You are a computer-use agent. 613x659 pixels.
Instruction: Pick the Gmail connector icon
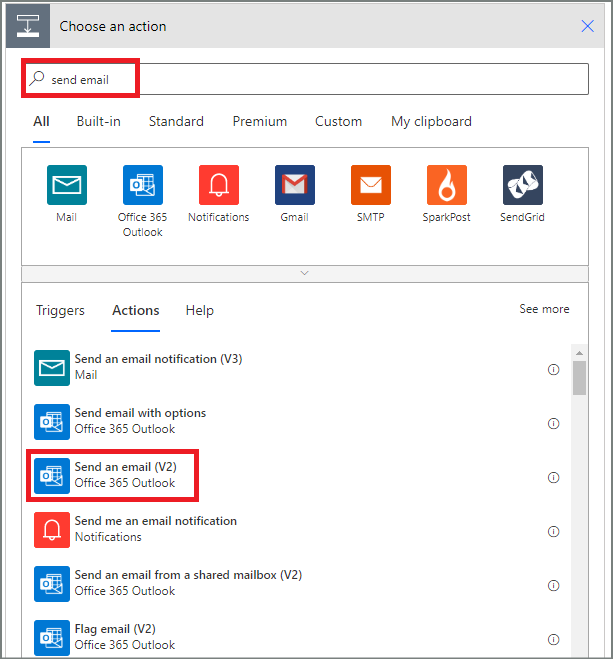pos(295,185)
